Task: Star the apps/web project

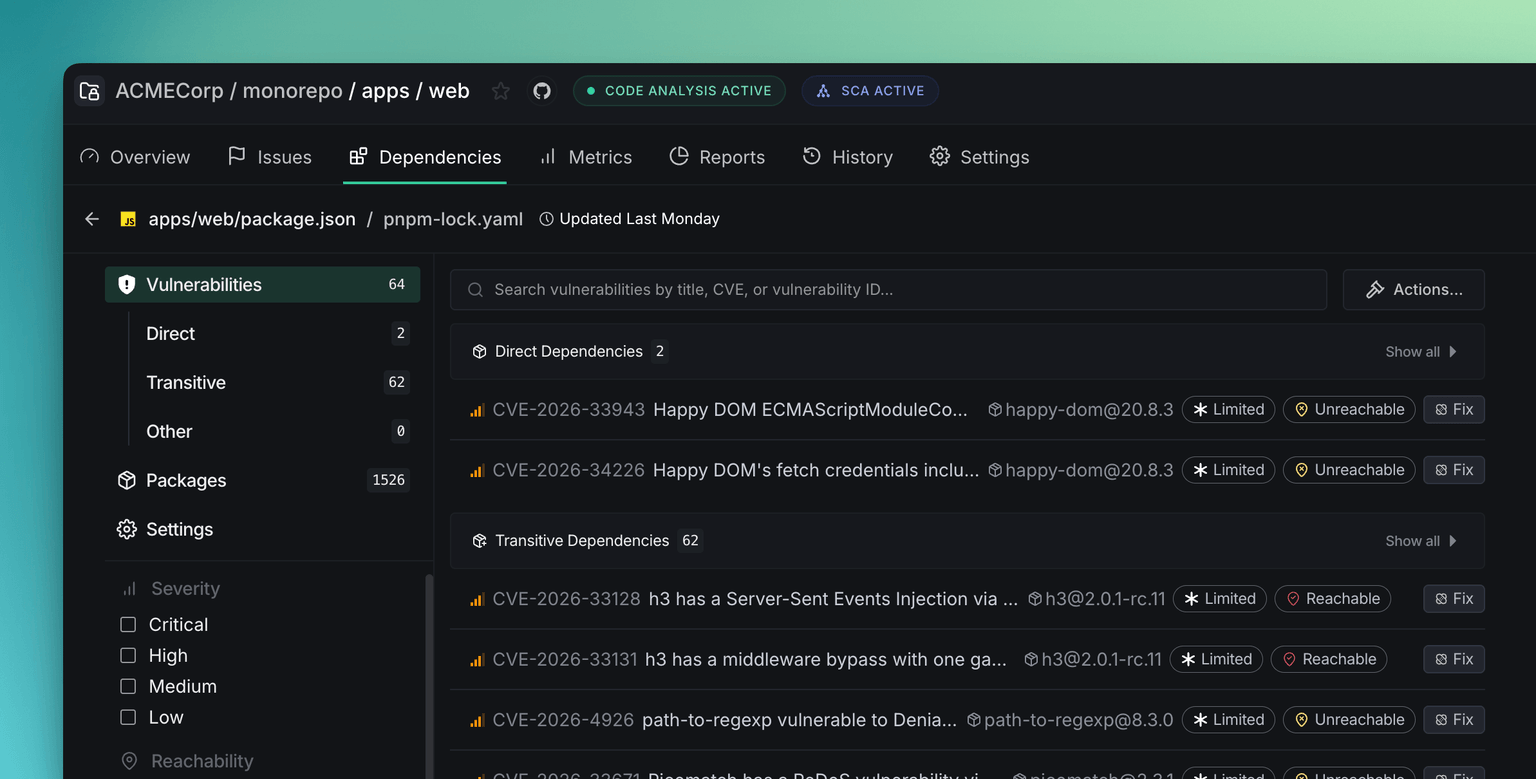Action: pyautogui.click(x=501, y=91)
